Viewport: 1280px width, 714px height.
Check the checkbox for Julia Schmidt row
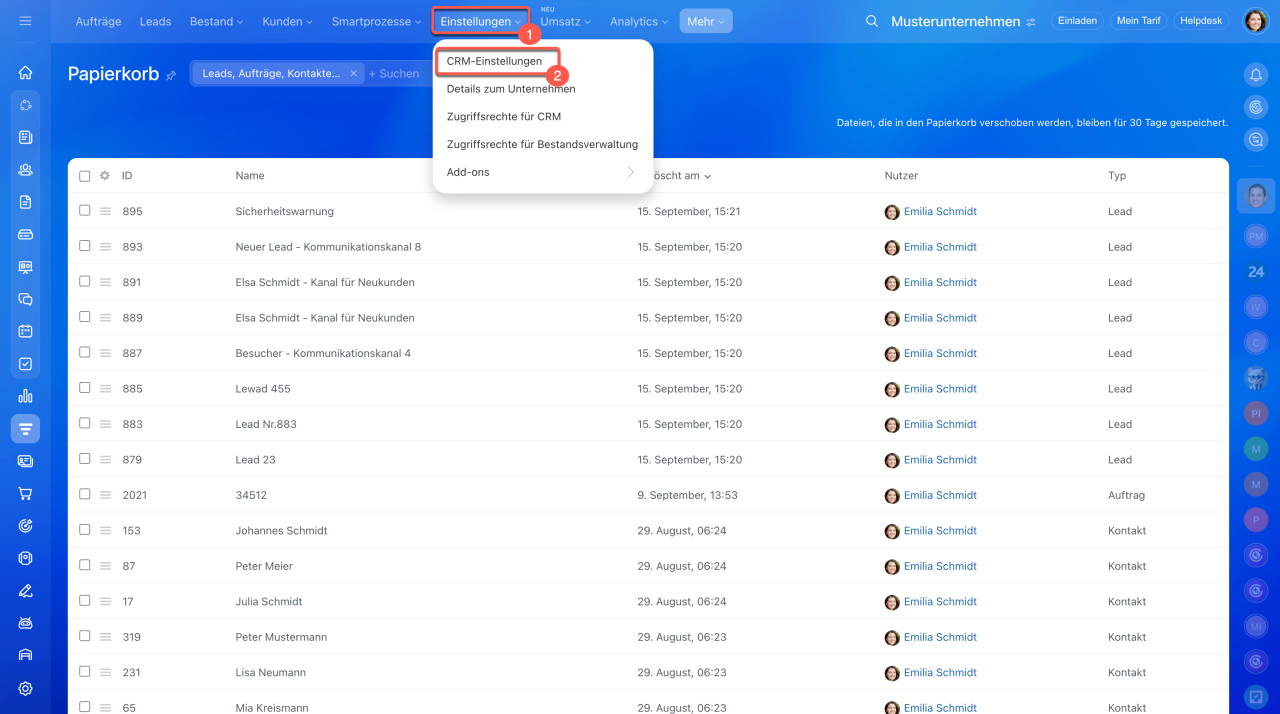[84, 601]
